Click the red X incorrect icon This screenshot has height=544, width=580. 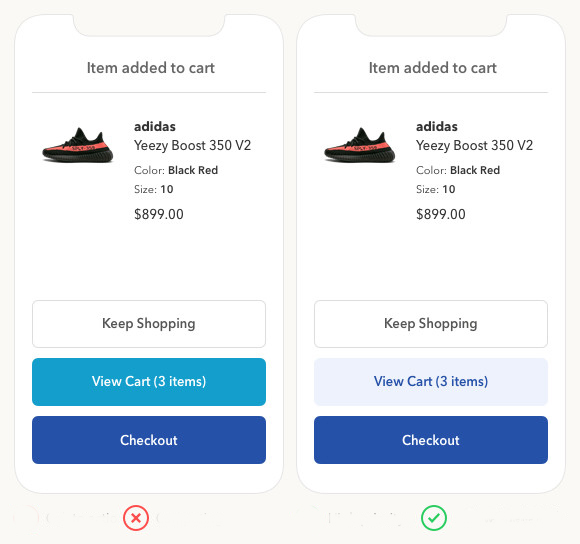click(136, 518)
